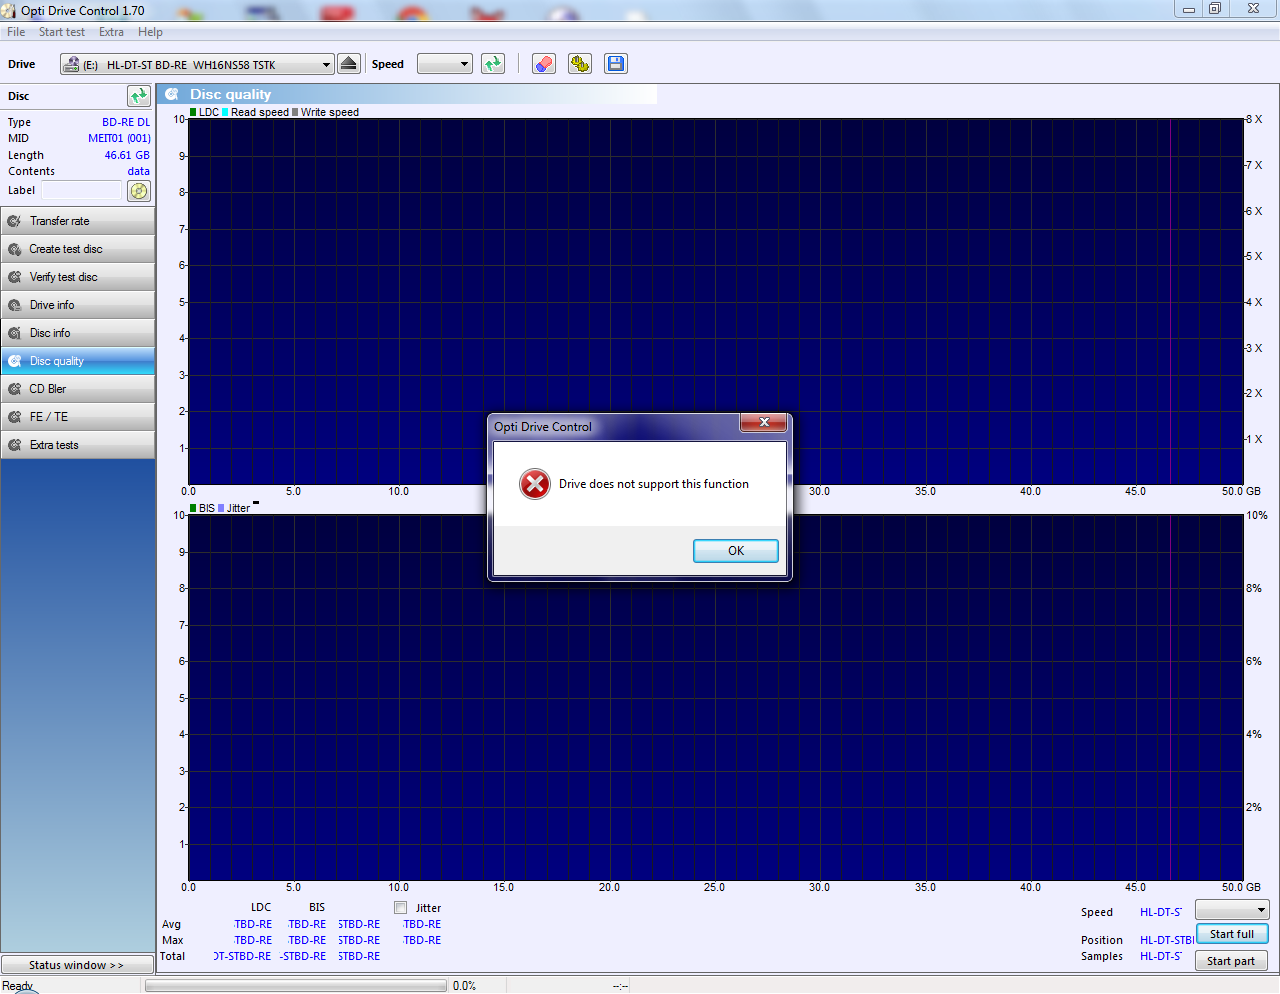Screen dimensions: 1280x994
Task: Expand the toolbar Speed dropdown
Action: tap(464, 65)
